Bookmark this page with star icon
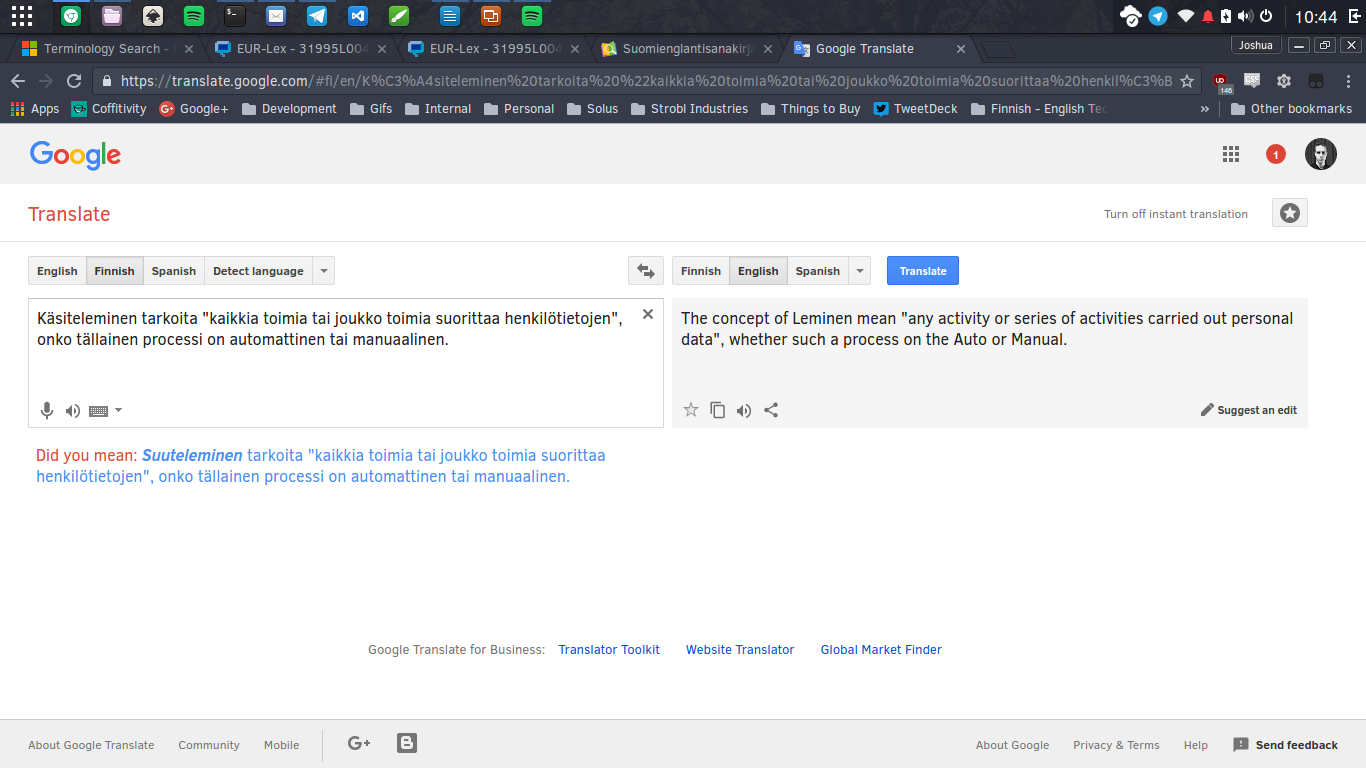The height and width of the screenshot is (768, 1366). (1187, 81)
